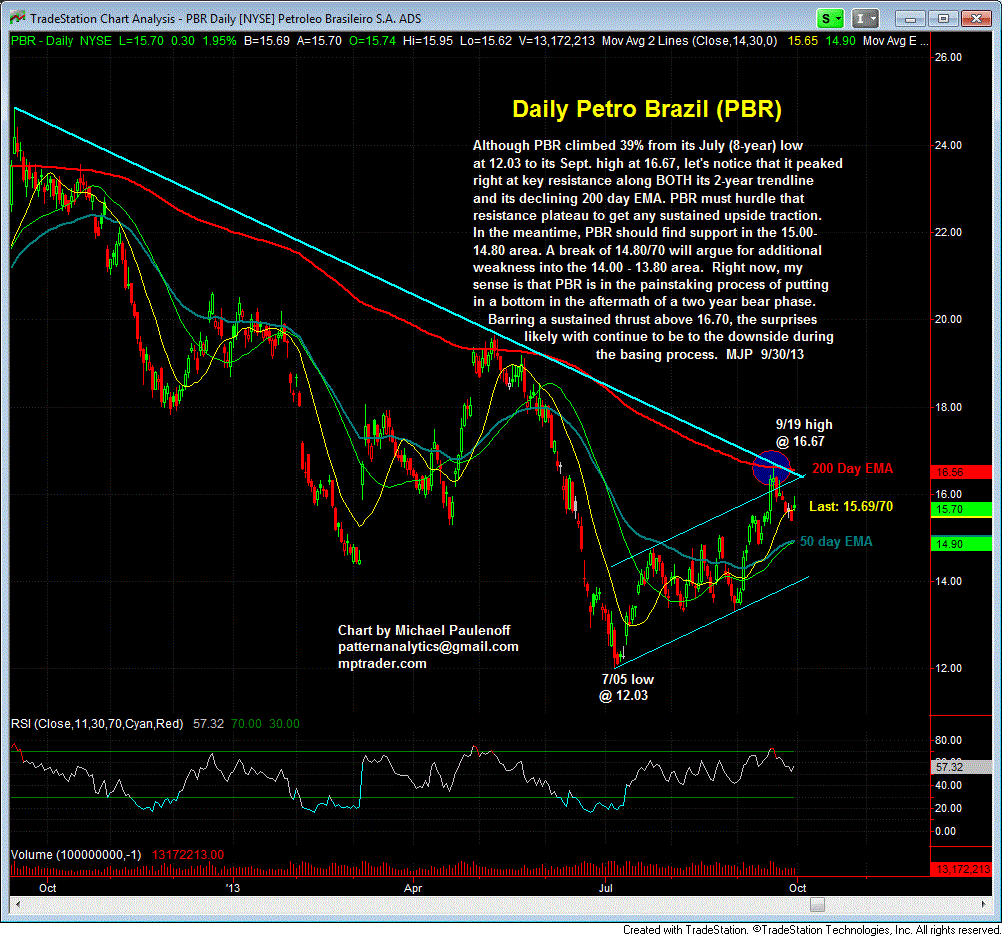Click the patternanalytics@gmail.com email text
Image resolution: width=1002 pixels, height=936 pixels.
(x=428, y=647)
